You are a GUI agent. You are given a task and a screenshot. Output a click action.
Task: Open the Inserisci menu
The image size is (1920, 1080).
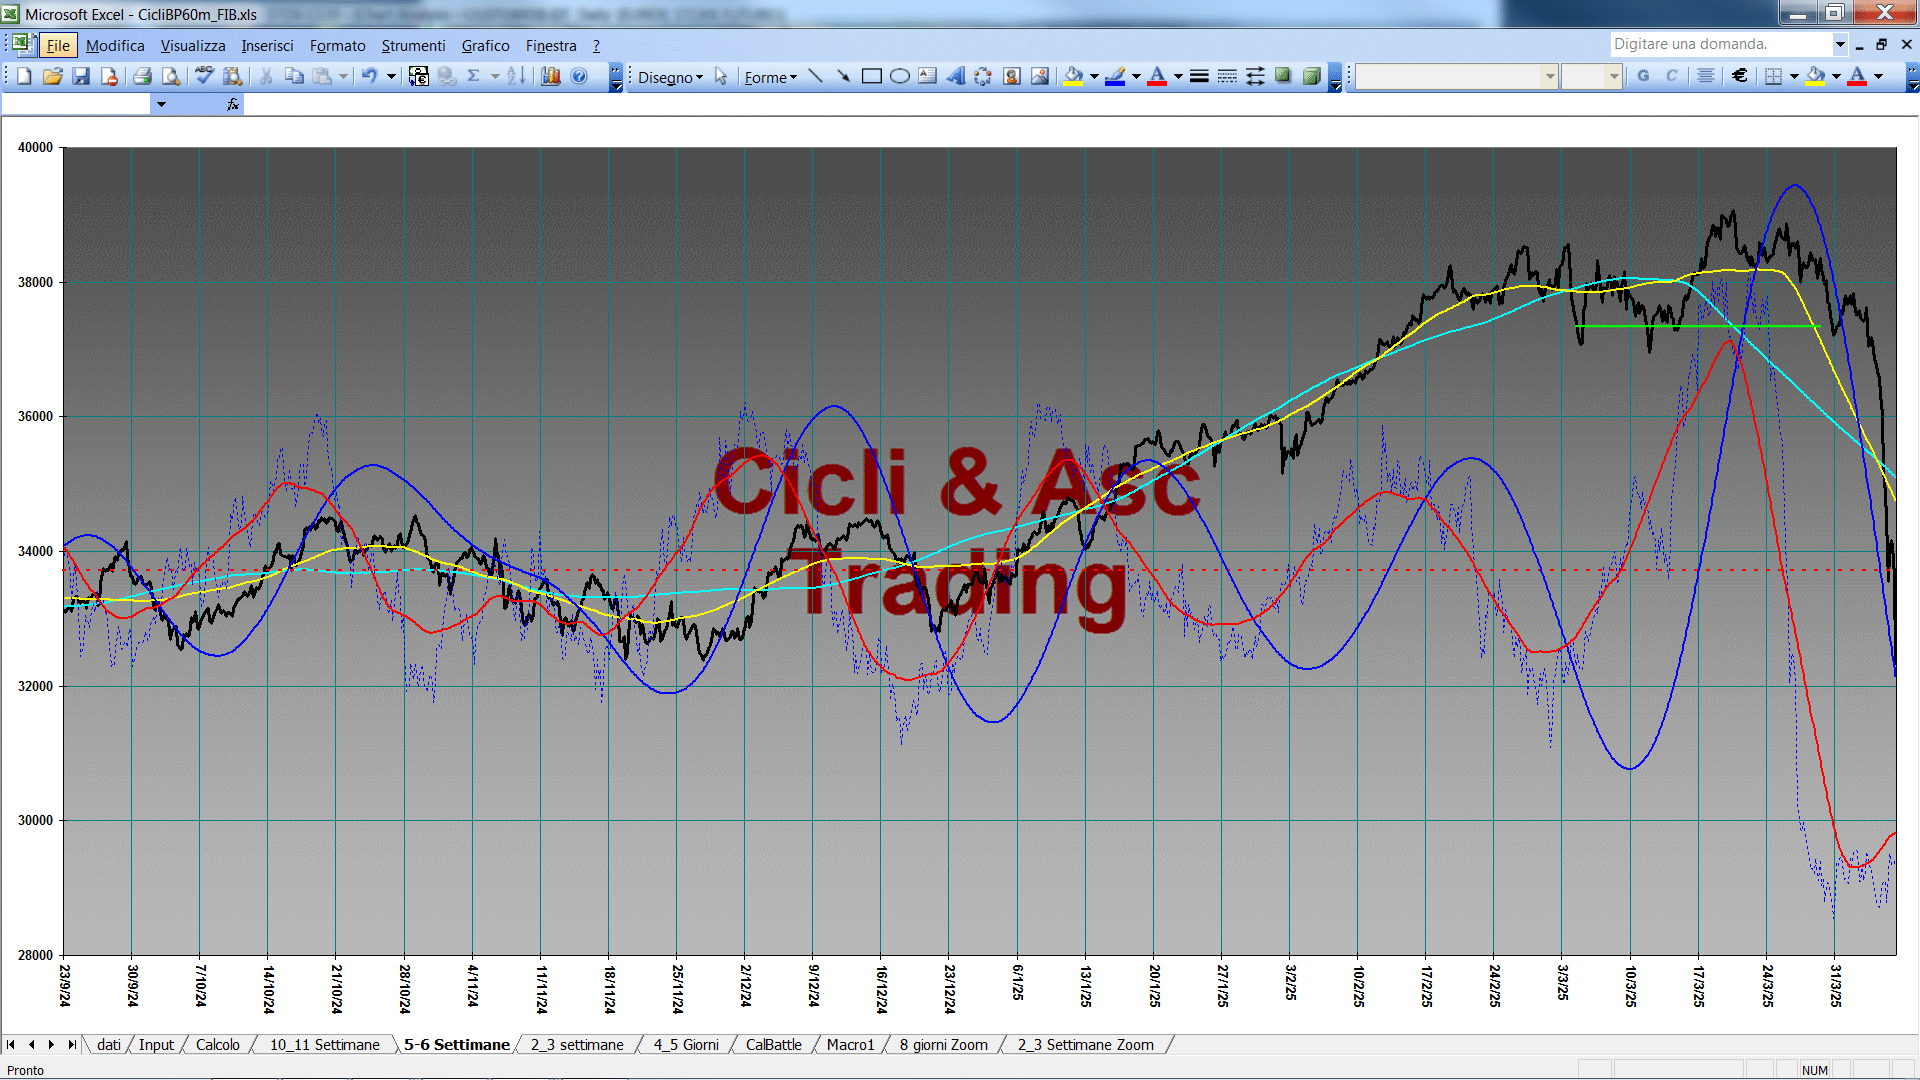point(267,45)
